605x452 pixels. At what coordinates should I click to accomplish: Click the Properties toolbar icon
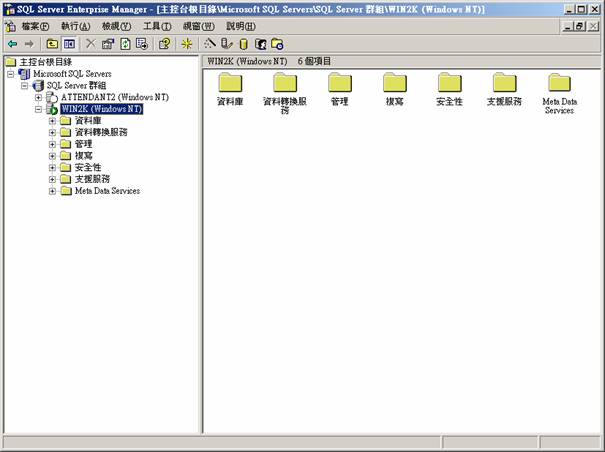(x=108, y=44)
